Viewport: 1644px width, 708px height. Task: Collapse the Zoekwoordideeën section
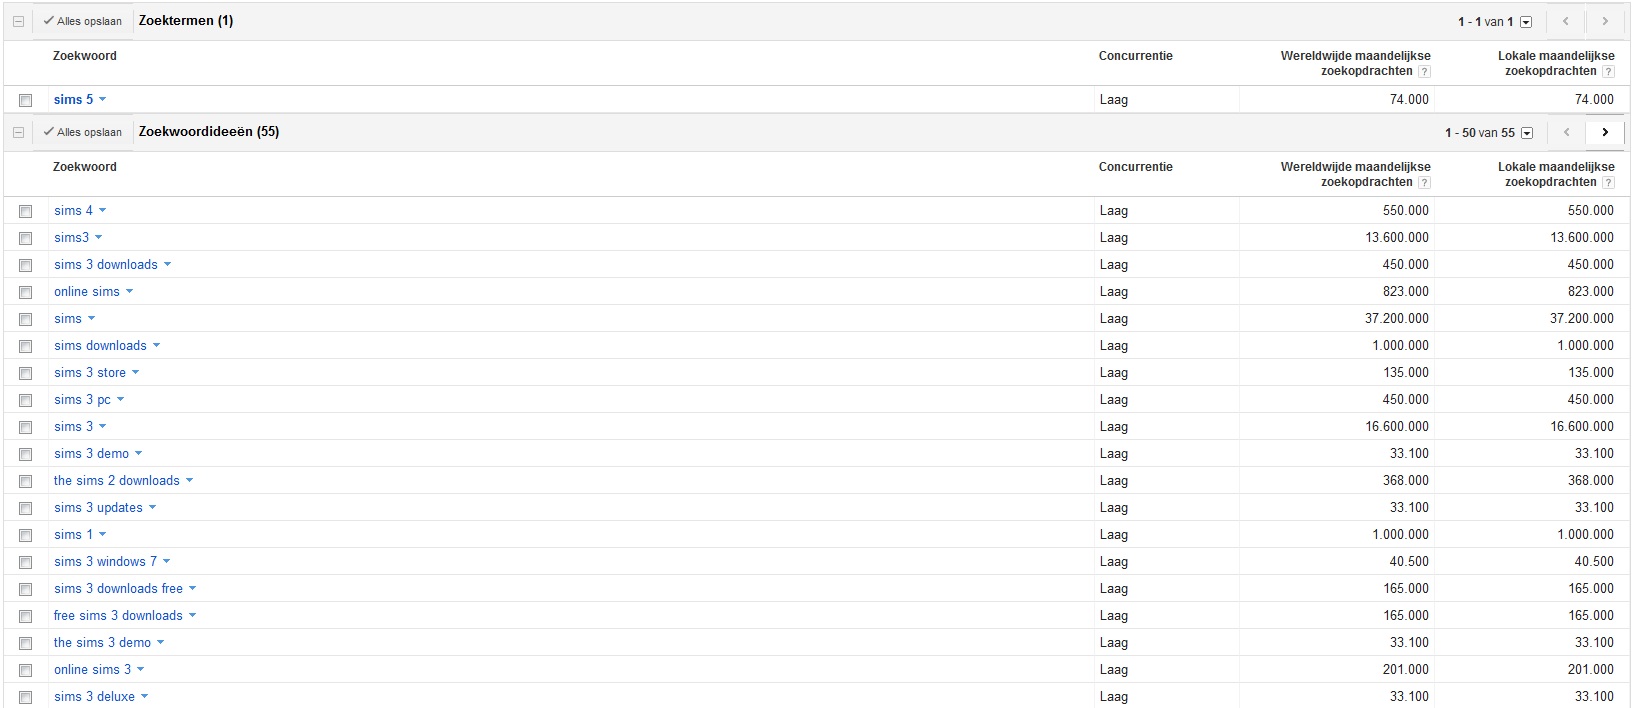pos(18,132)
